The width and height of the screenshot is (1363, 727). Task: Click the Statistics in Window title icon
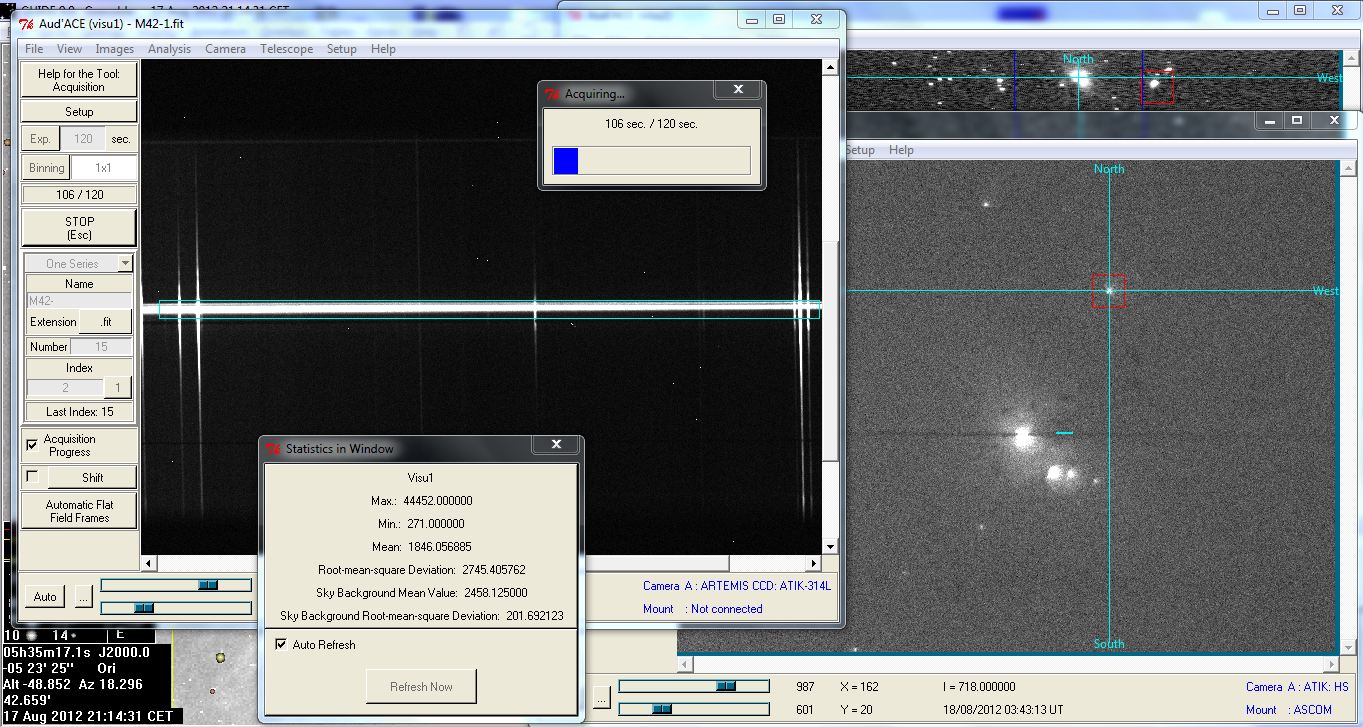coord(273,449)
